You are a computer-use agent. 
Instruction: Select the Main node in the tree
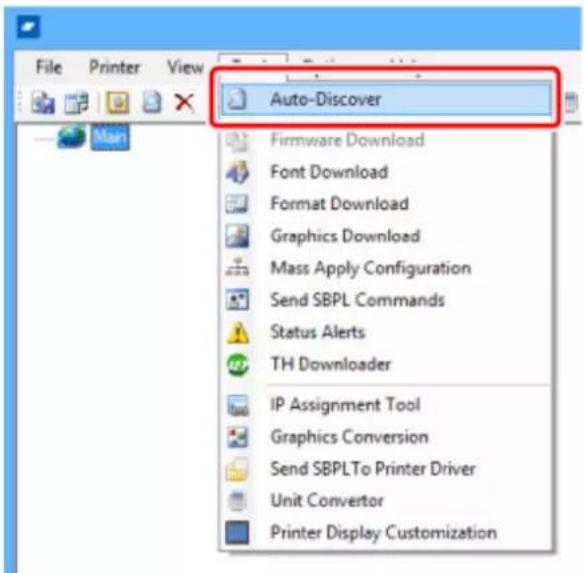110,137
